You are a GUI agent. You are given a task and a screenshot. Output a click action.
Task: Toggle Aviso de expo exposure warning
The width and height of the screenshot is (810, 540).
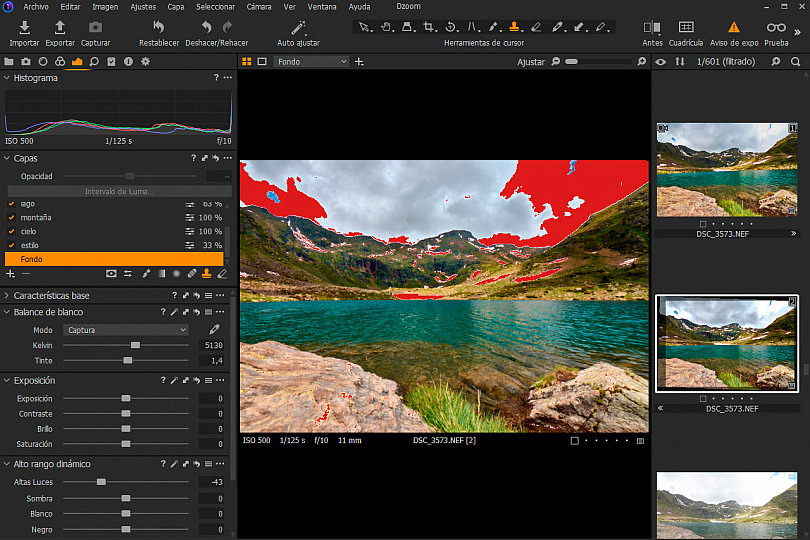point(734,27)
